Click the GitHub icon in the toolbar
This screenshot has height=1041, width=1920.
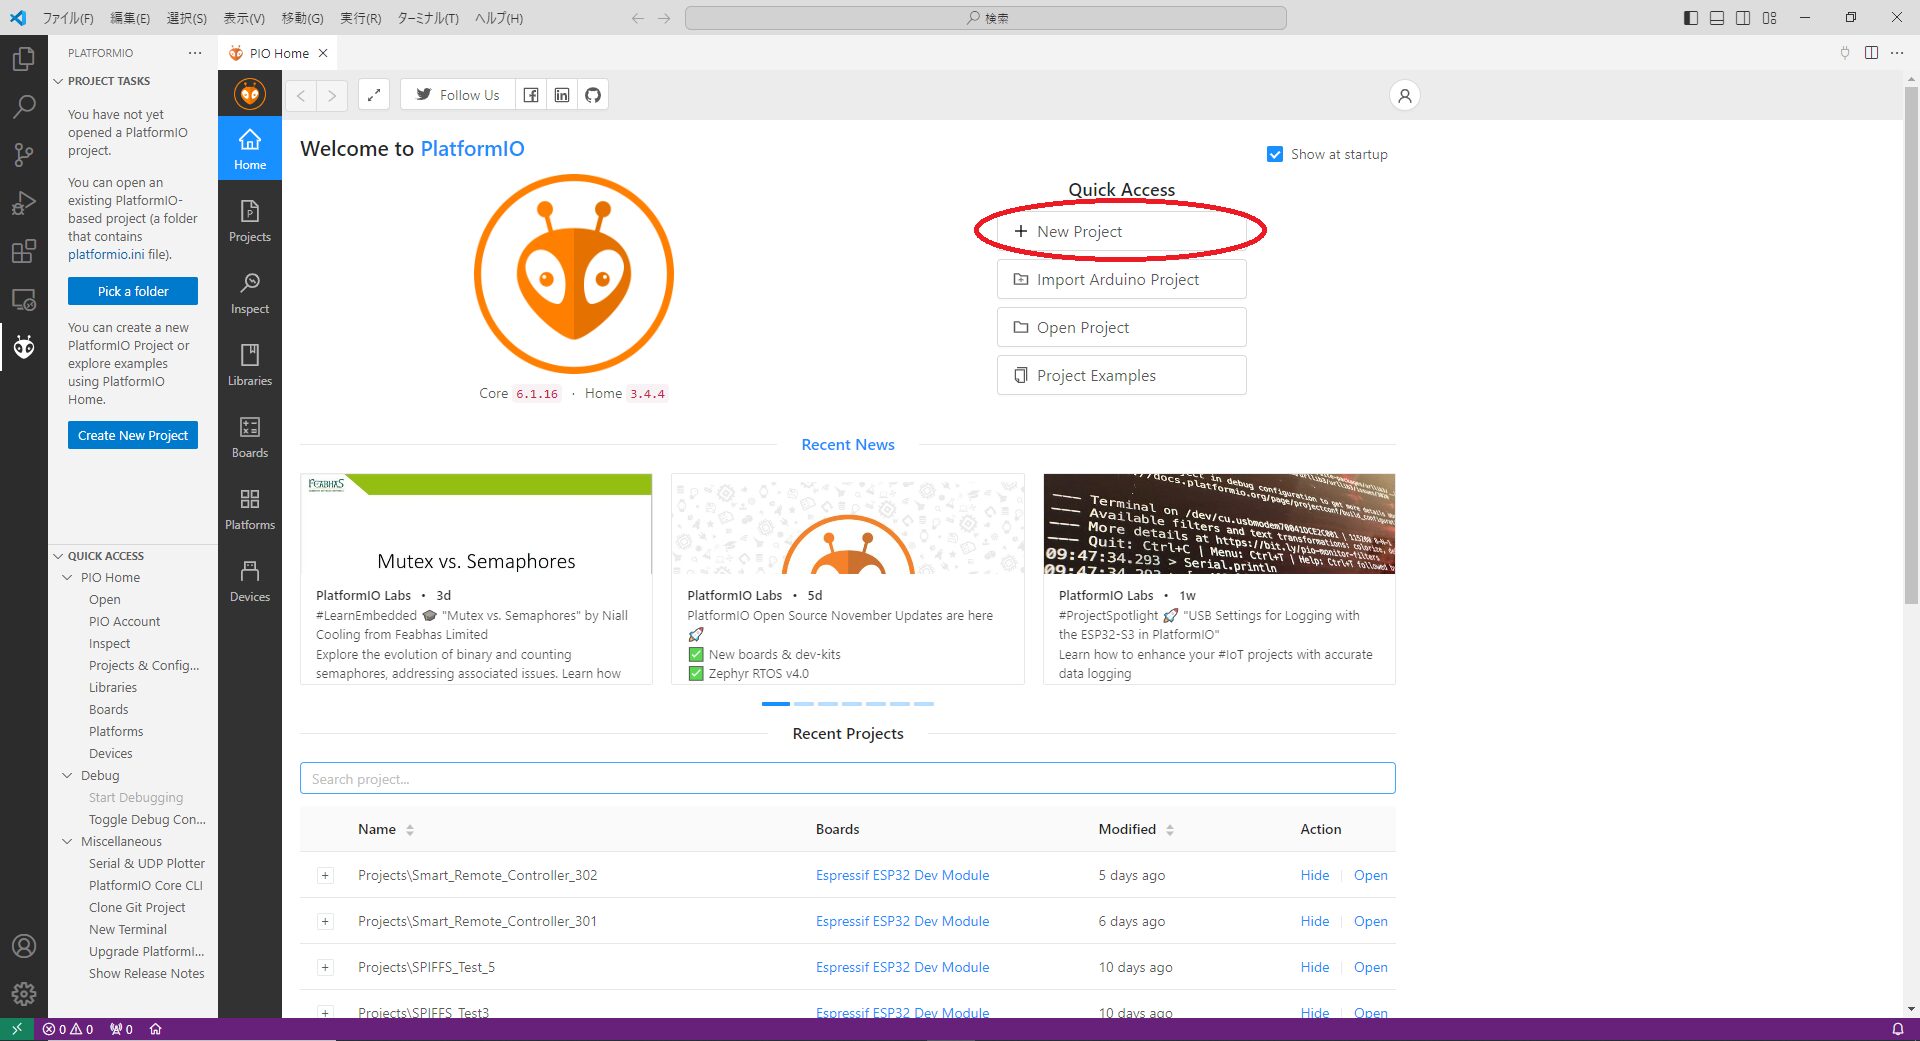point(593,95)
